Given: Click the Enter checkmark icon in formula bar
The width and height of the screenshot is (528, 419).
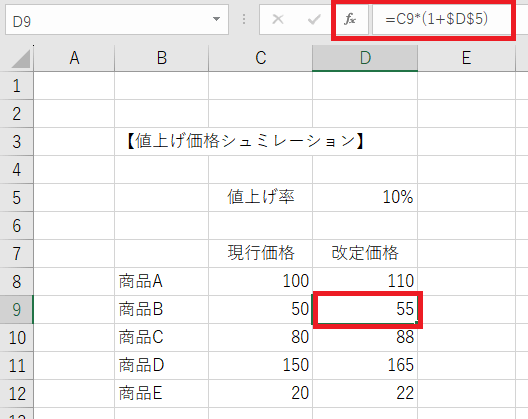Looking at the screenshot, I should 314,19.
